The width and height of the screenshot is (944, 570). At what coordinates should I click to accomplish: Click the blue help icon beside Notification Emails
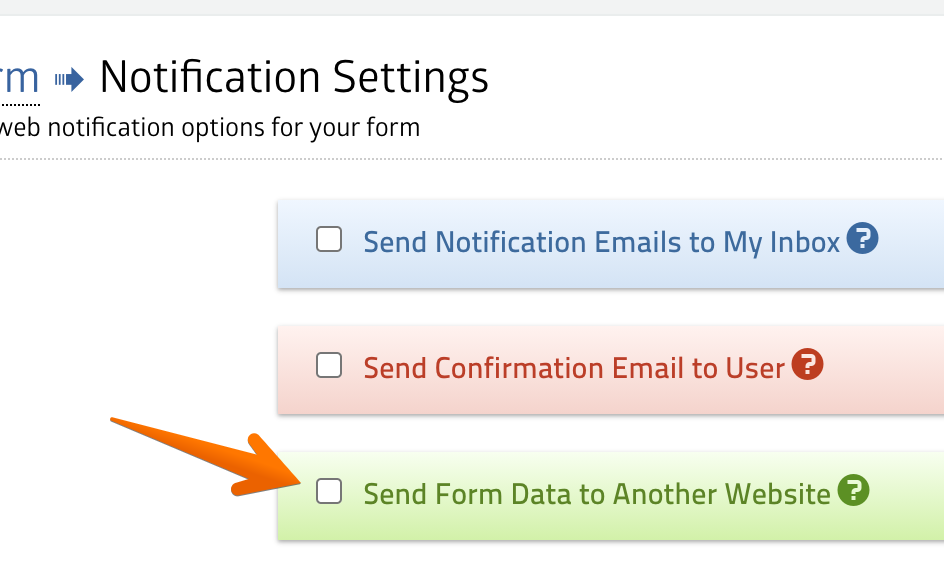coord(862,239)
